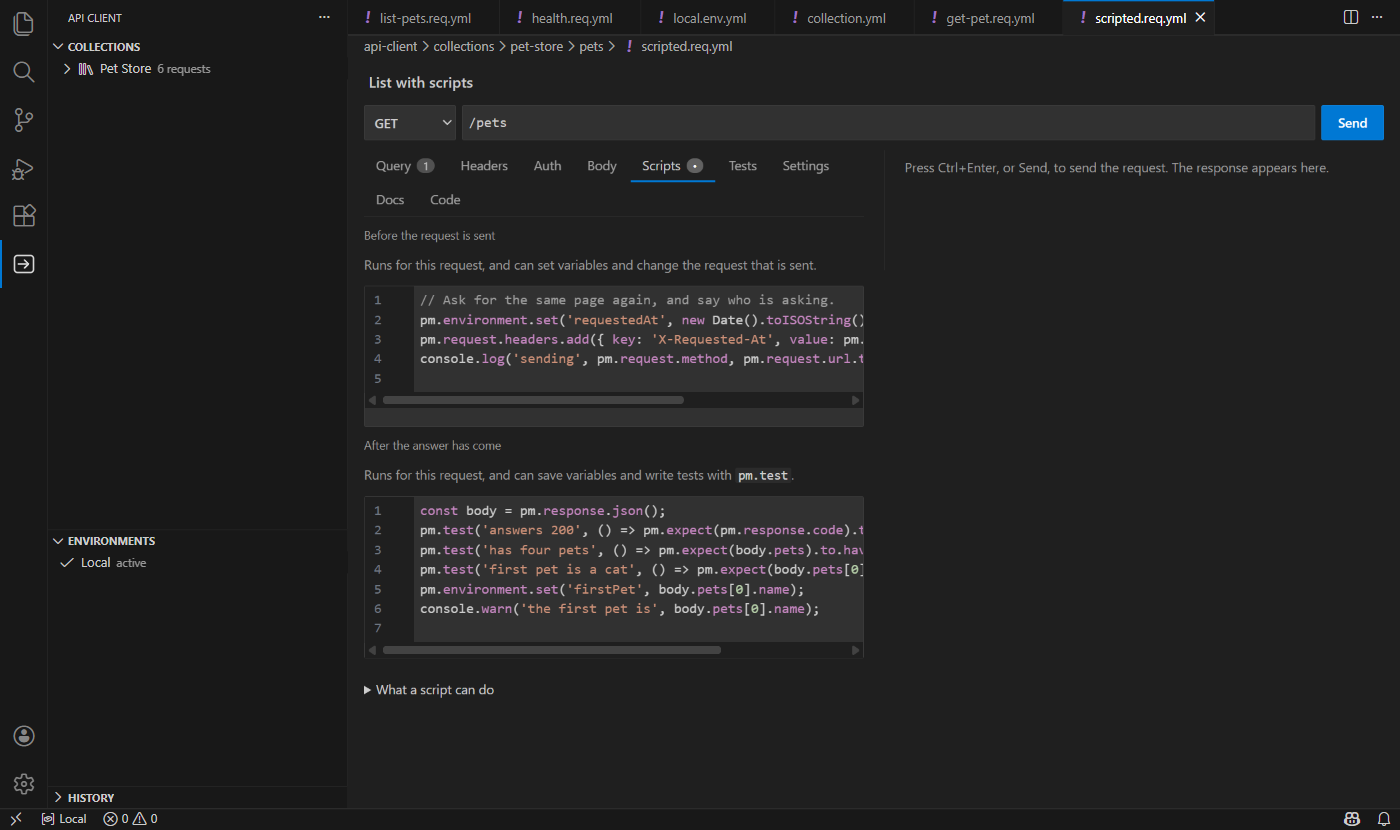
Task: Open the Copilot status icon
Action: [1352, 819]
